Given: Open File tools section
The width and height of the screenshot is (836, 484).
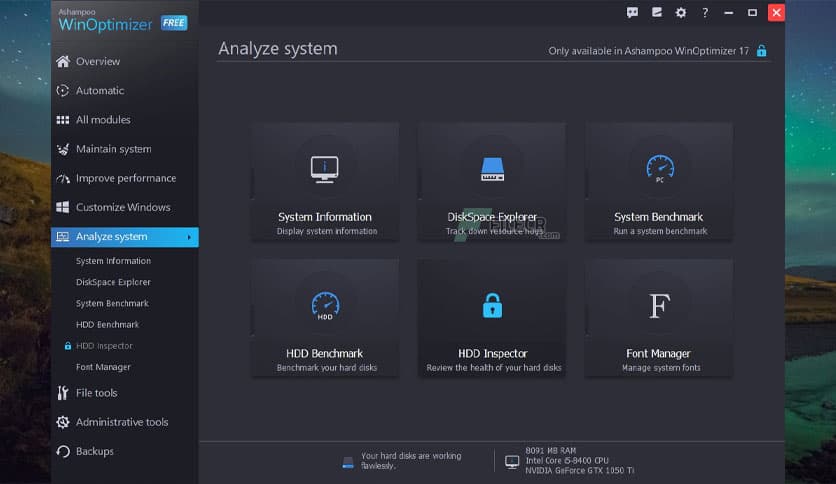Looking at the screenshot, I should tap(97, 393).
